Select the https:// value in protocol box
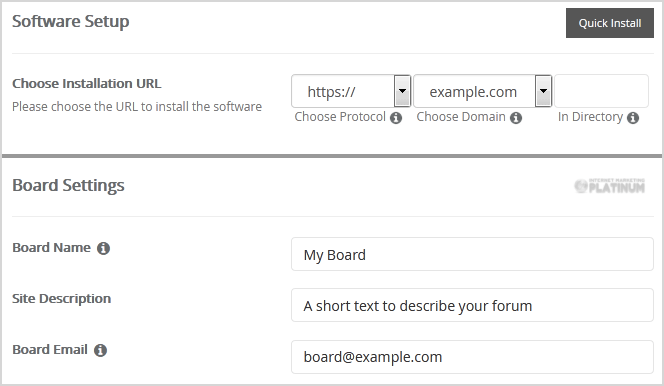Screen dimensions: 664x386 [x=331, y=92]
